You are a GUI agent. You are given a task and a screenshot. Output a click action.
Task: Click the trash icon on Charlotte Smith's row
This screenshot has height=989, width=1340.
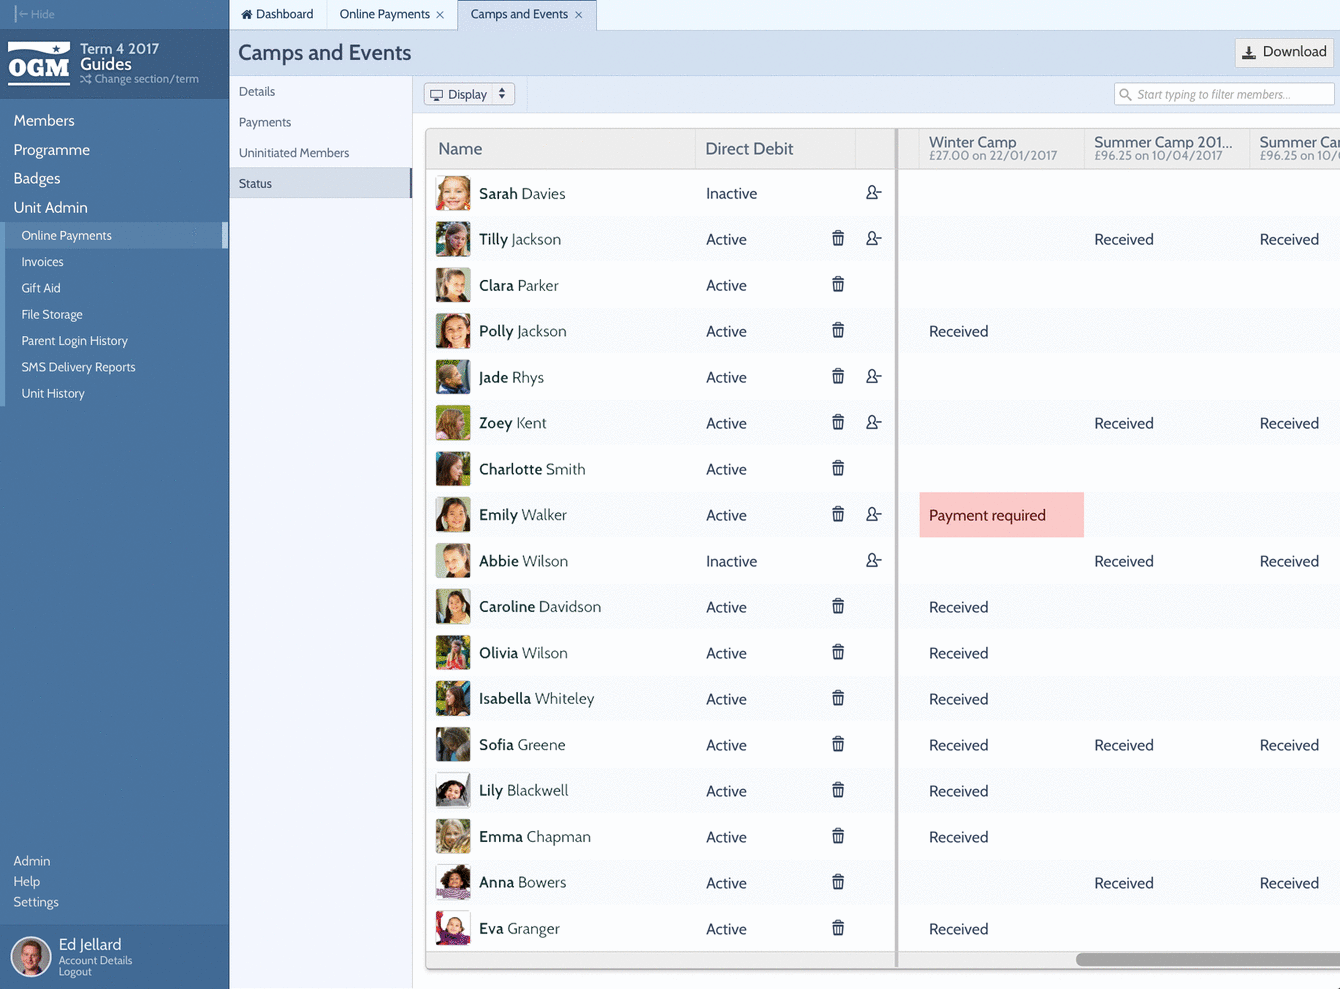tap(838, 467)
